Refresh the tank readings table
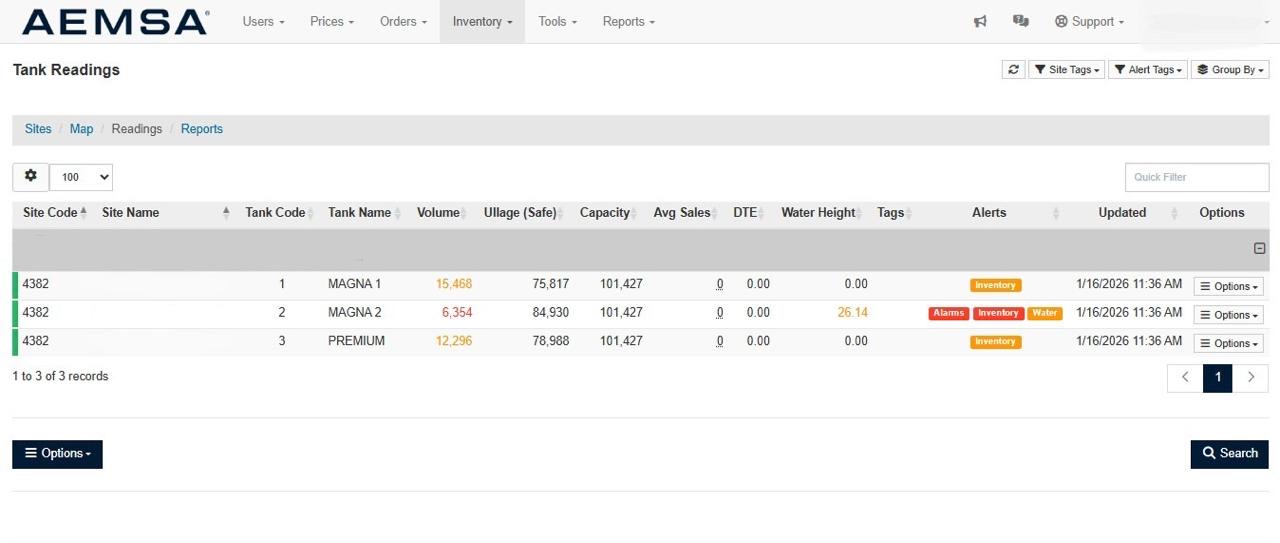1280x543 pixels. coord(1013,70)
